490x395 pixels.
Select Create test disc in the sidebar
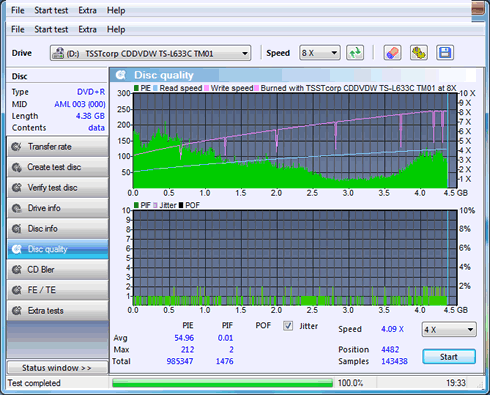click(x=57, y=167)
